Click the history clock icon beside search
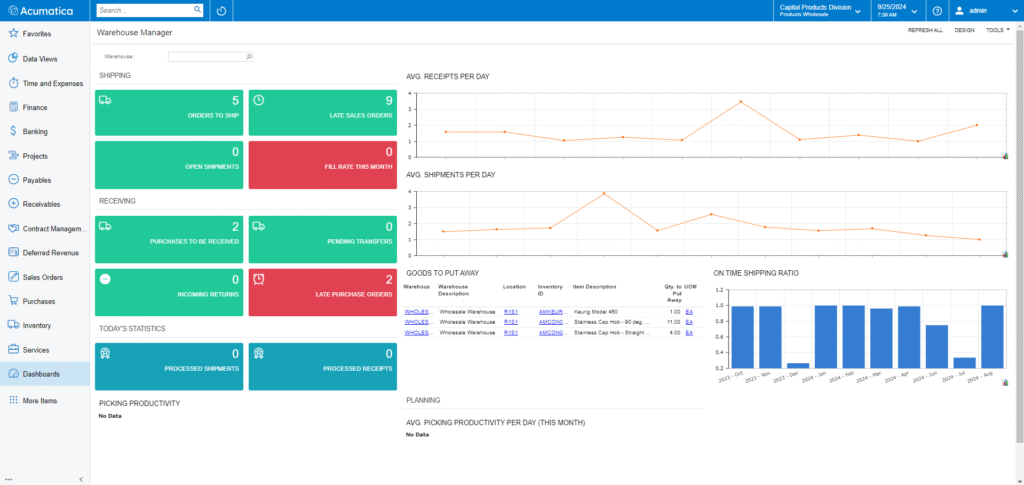The width and height of the screenshot is (1024, 485). tap(220, 11)
